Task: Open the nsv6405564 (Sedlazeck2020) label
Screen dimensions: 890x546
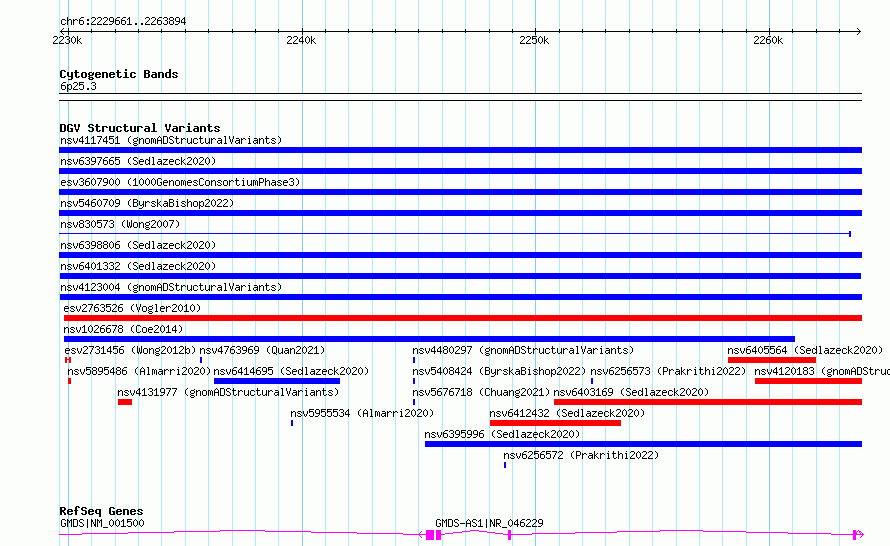Action: click(x=805, y=350)
